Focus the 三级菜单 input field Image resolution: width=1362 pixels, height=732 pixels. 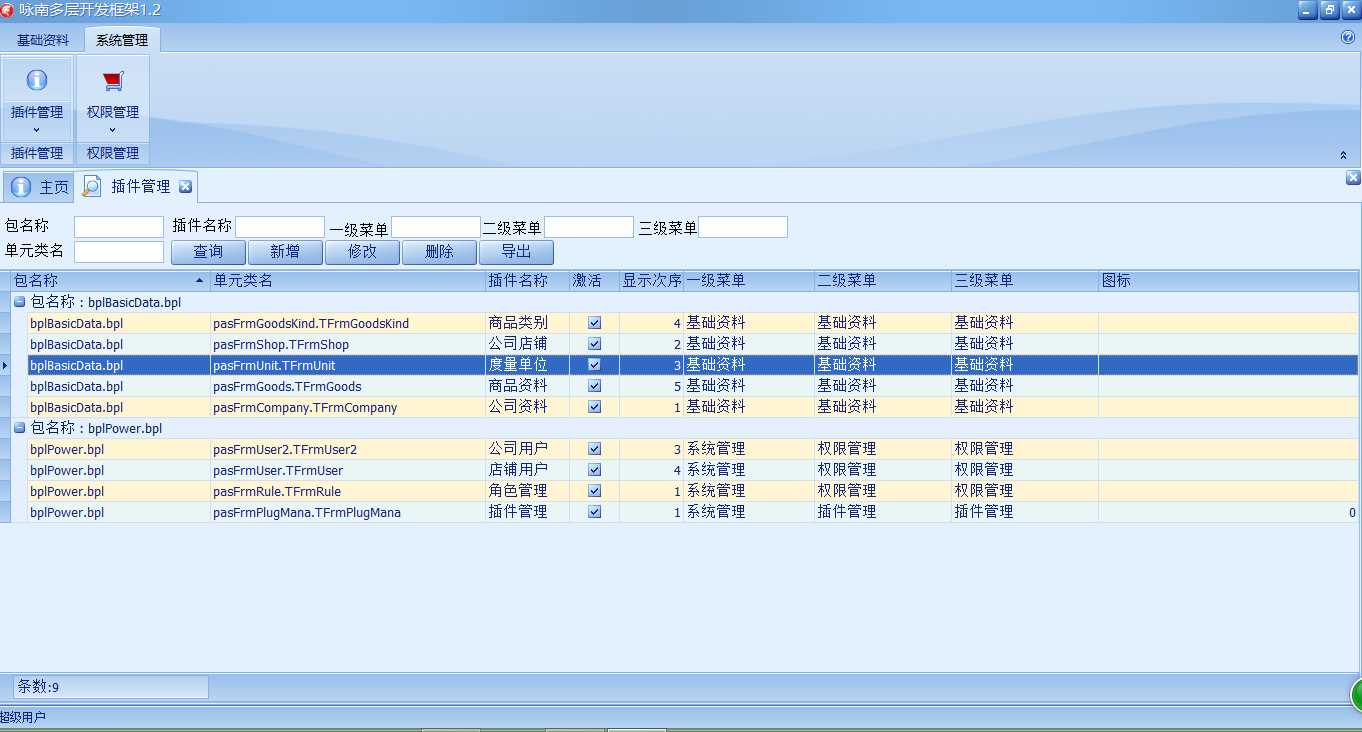(743, 227)
